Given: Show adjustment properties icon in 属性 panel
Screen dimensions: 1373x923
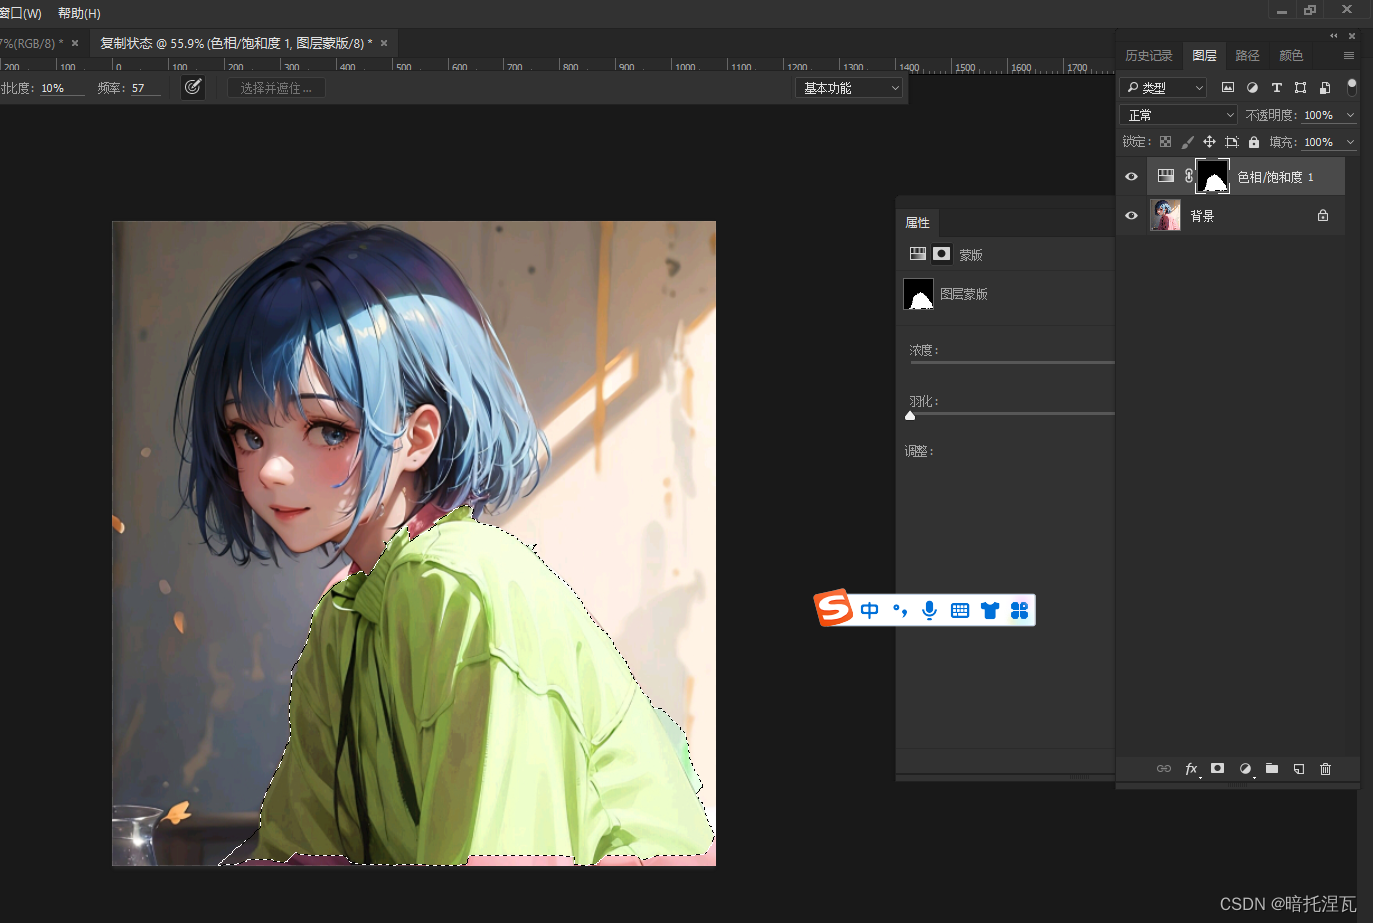Looking at the screenshot, I should pos(918,254).
